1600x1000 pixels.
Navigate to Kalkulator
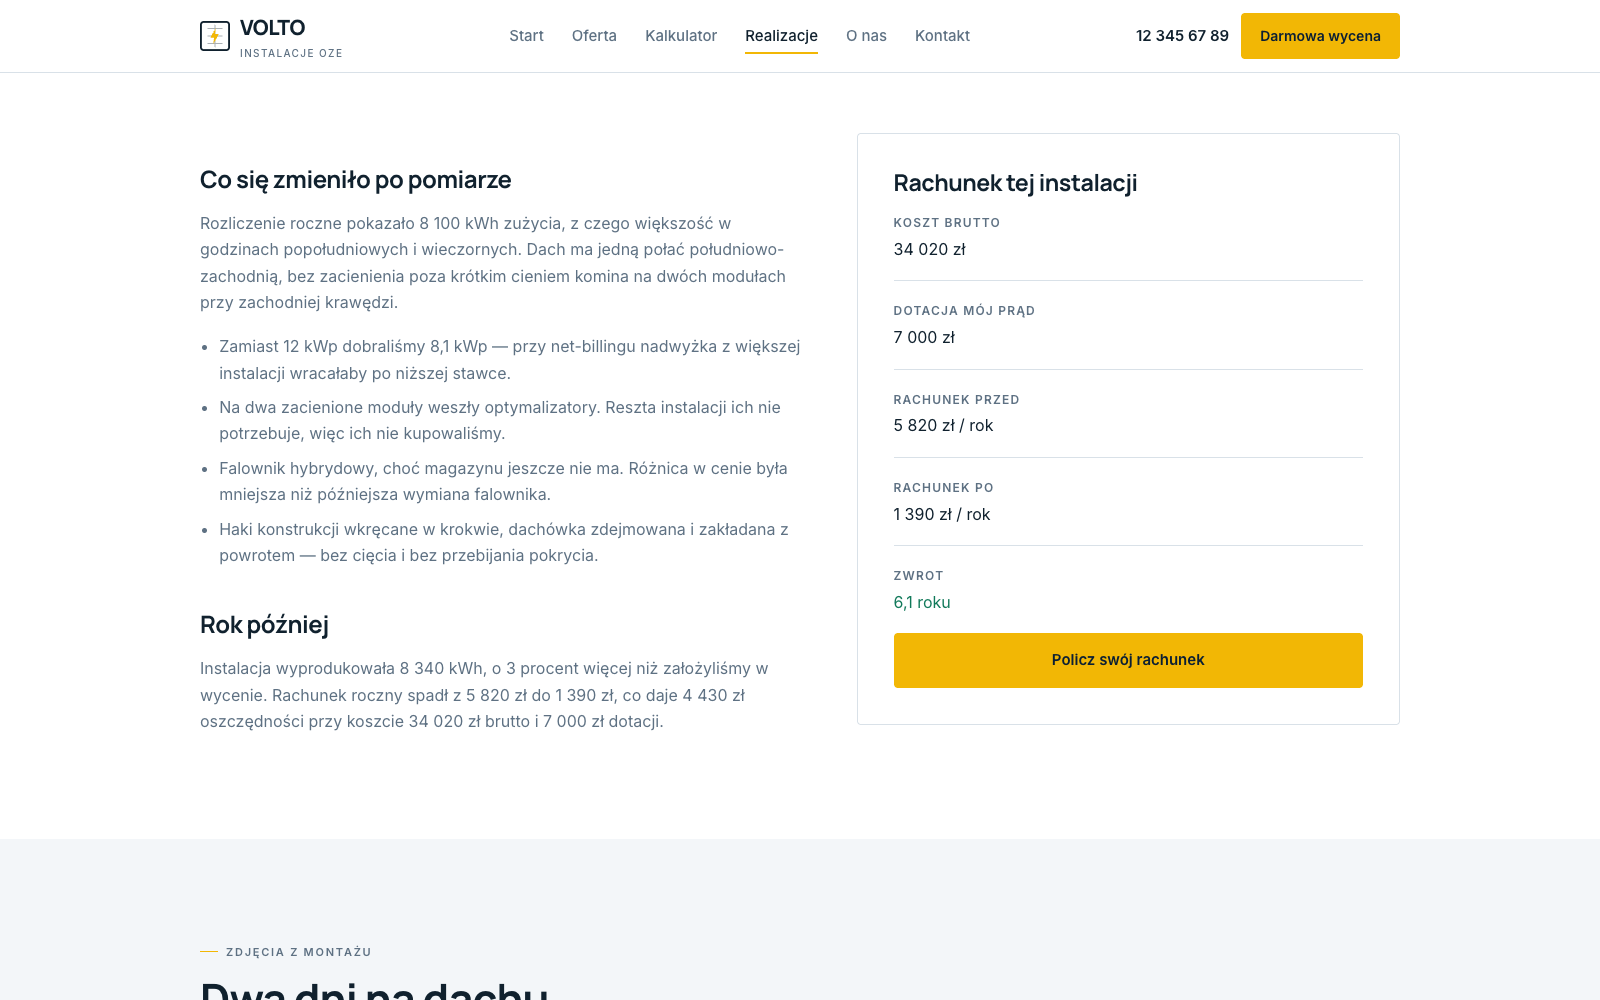pyautogui.click(x=681, y=36)
